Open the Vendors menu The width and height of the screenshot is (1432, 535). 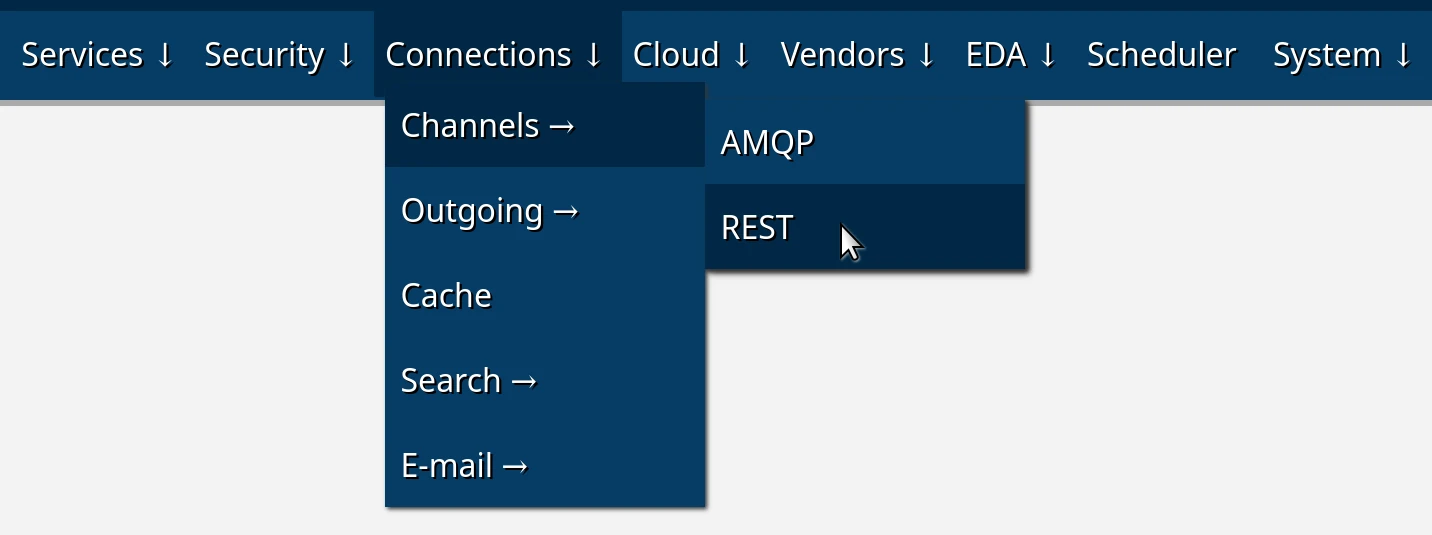click(857, 55)
